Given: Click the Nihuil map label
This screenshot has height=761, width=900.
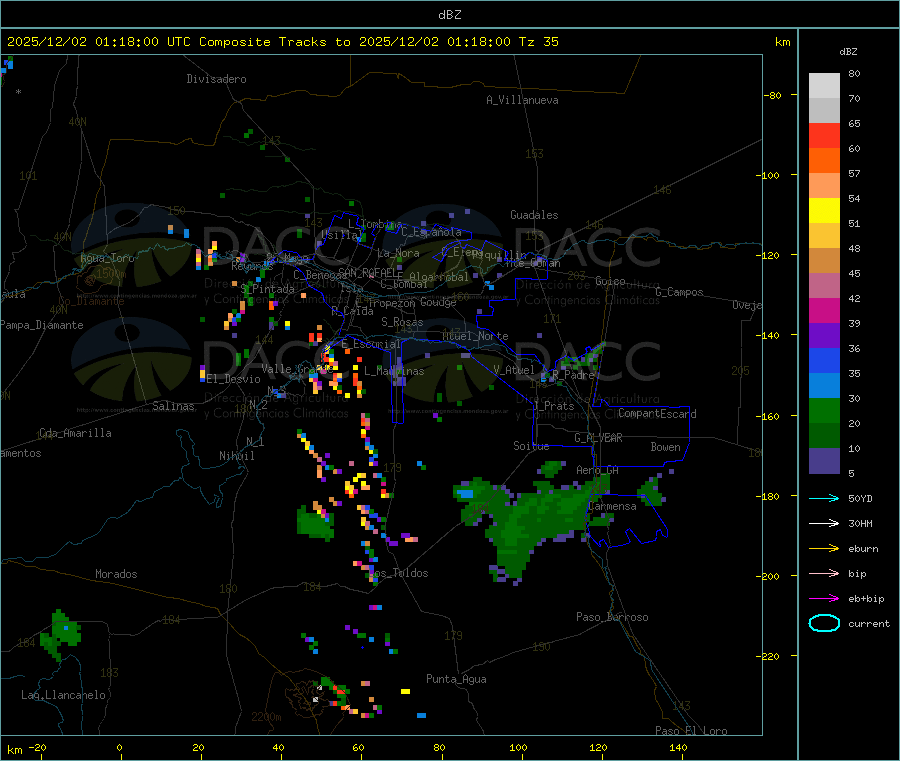Looking at the screenshot, I should tap(236, 456).
